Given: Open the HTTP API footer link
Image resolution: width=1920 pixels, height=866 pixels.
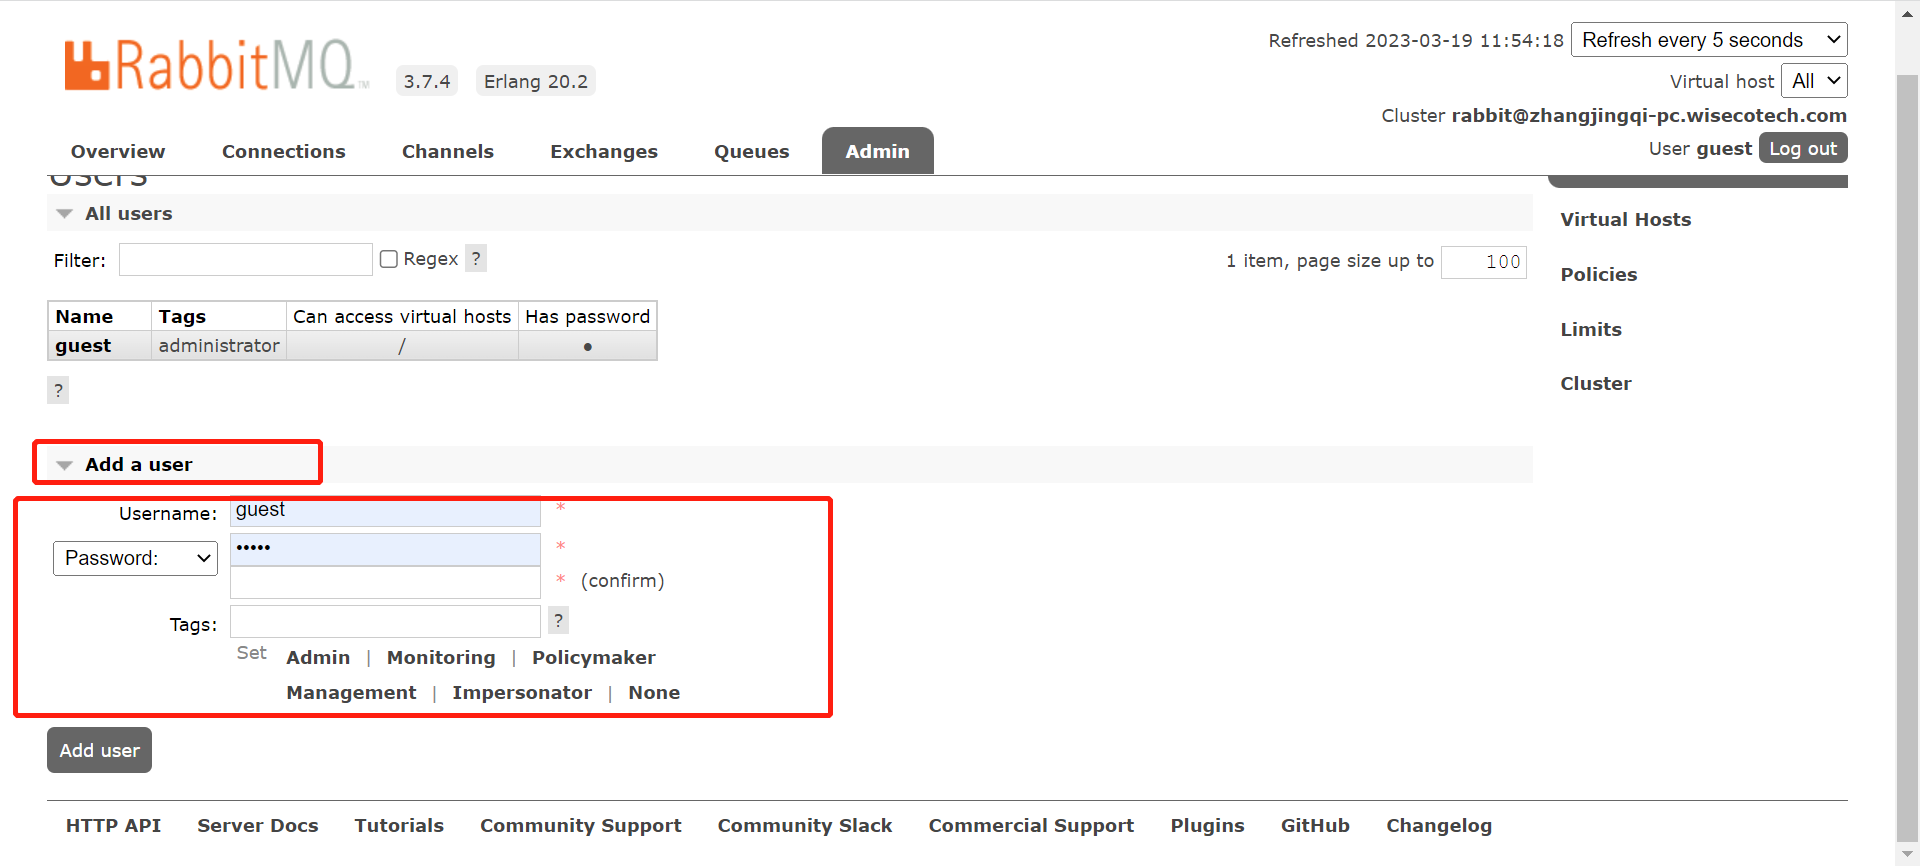Looking at the screenshot, I should tap(113, 826).
